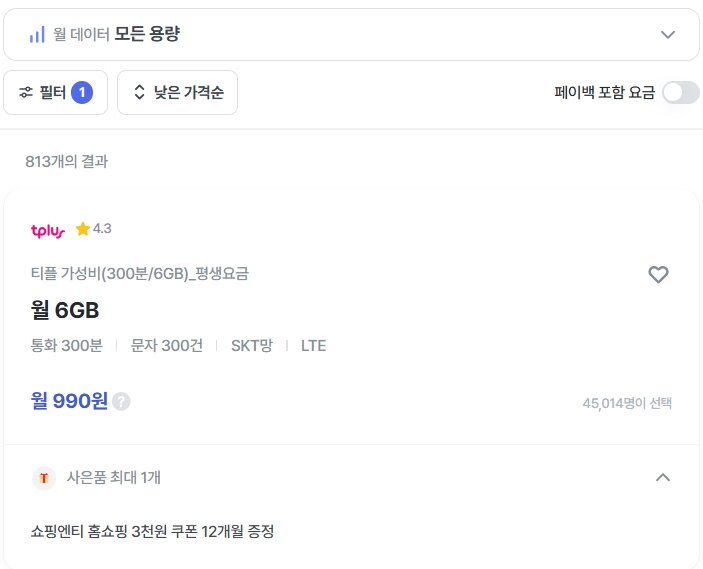The width and height of the screenshot is (703, 569).
Task: Click the filter sliders icon
Action: click(x=26, y=92)
